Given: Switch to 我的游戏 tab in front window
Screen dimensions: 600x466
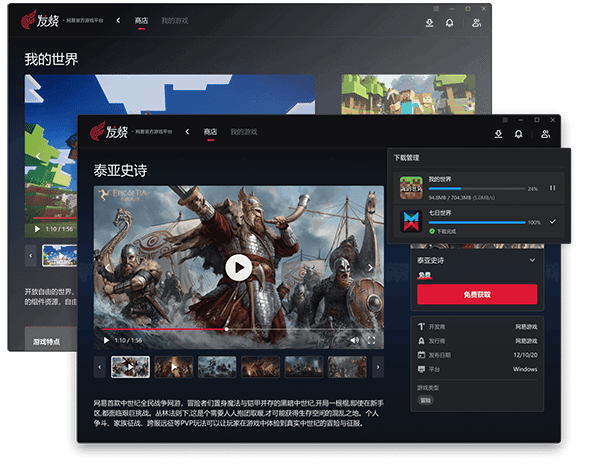Looking at the screenshot, I should pos(243,132).
